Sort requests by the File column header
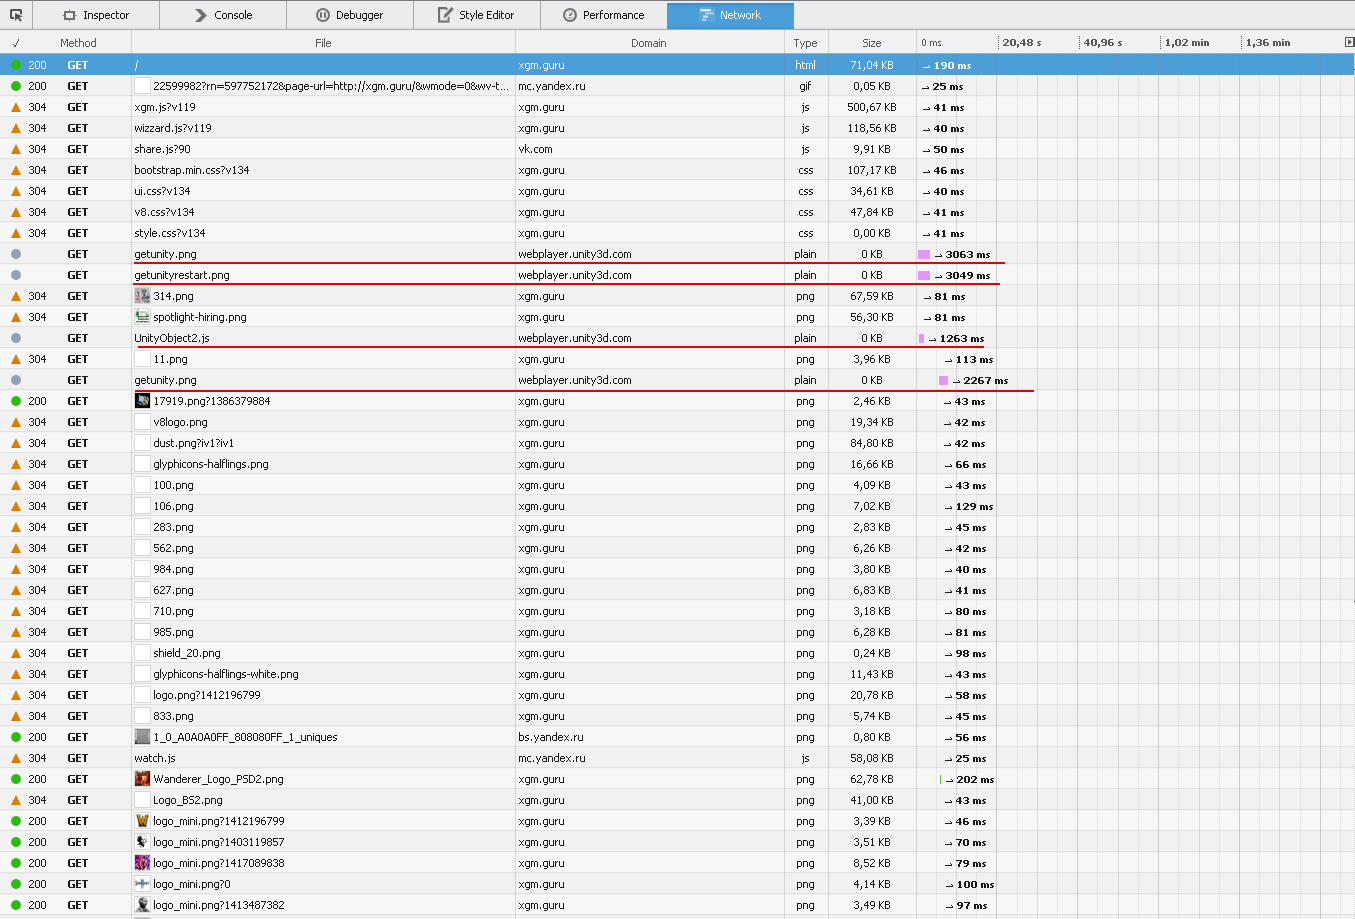The height and width of the screenshot is (919, 1355). [x=323, y=43]
